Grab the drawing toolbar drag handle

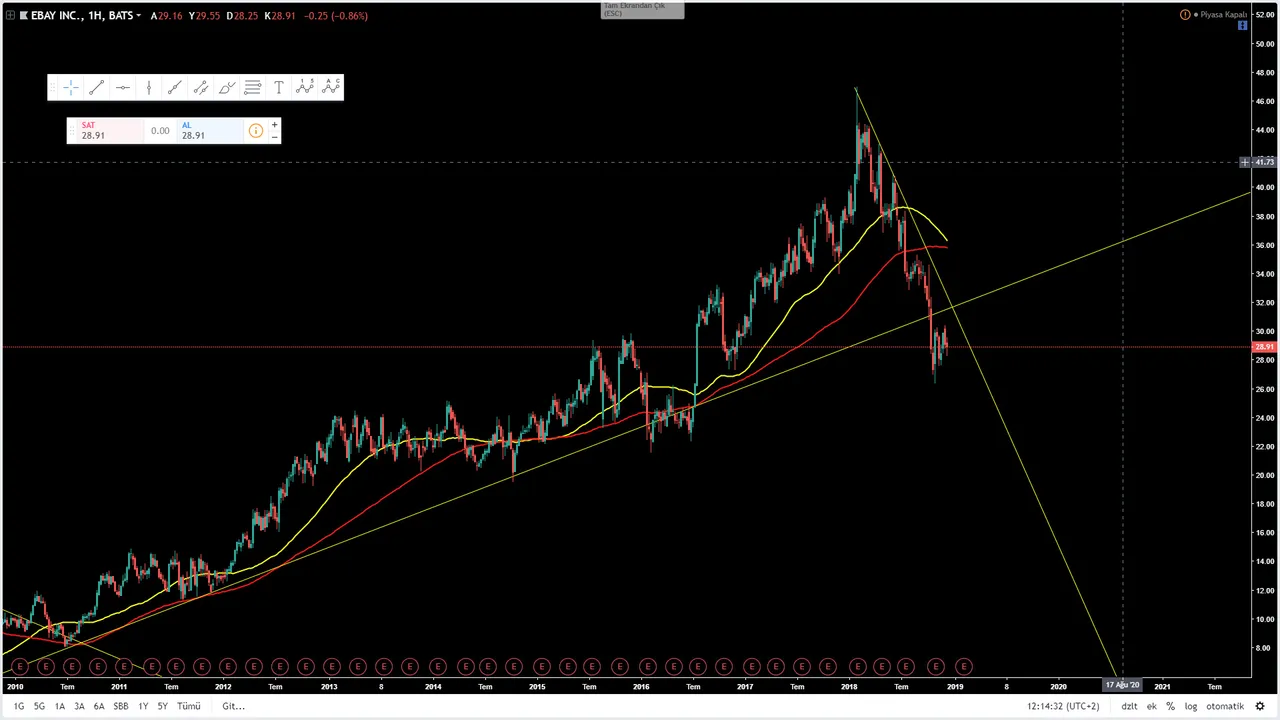(53, 88)
